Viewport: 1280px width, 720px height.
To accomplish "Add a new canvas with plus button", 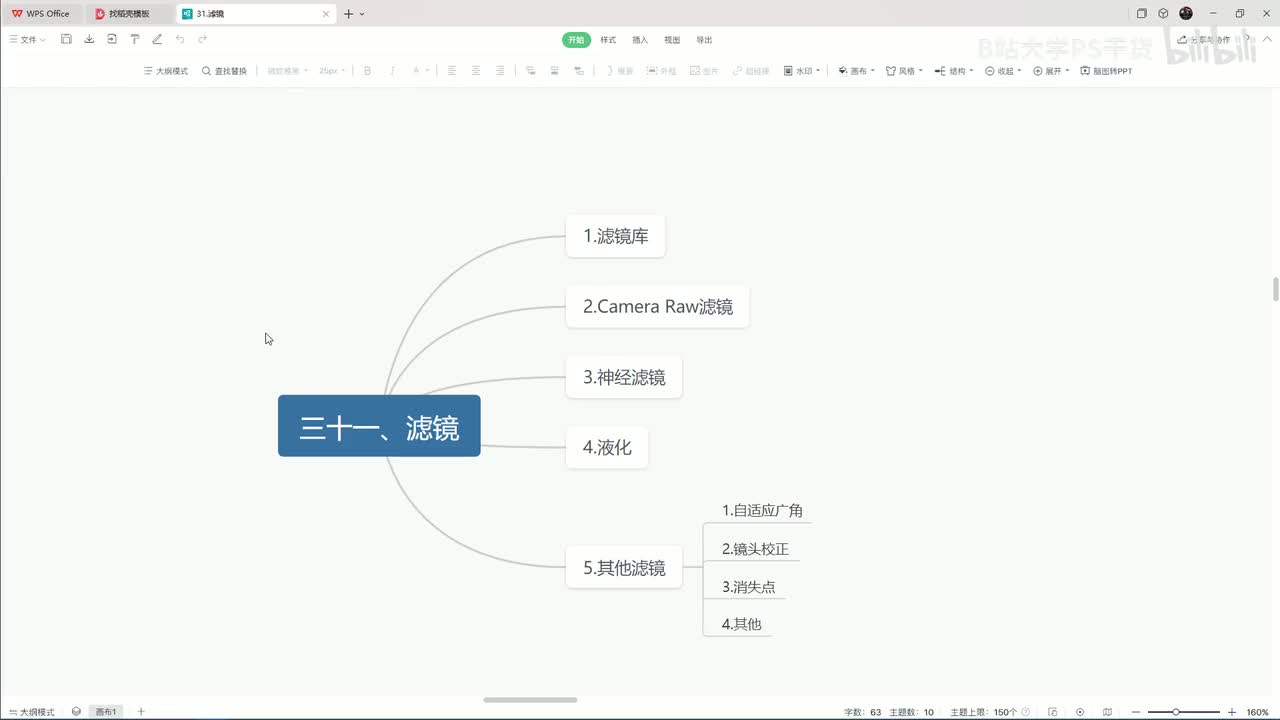I will click(141, 712).
